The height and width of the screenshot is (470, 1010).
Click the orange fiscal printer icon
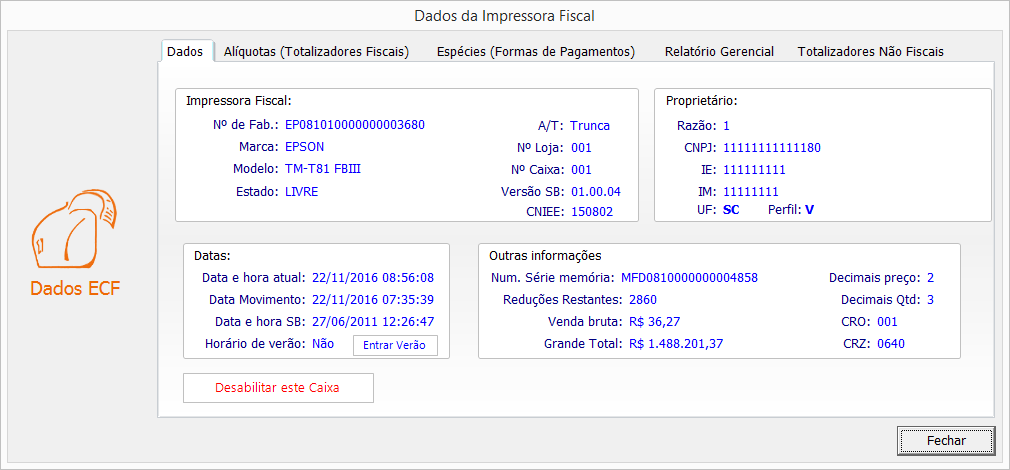pyautogui.click(x=75, y=229)
